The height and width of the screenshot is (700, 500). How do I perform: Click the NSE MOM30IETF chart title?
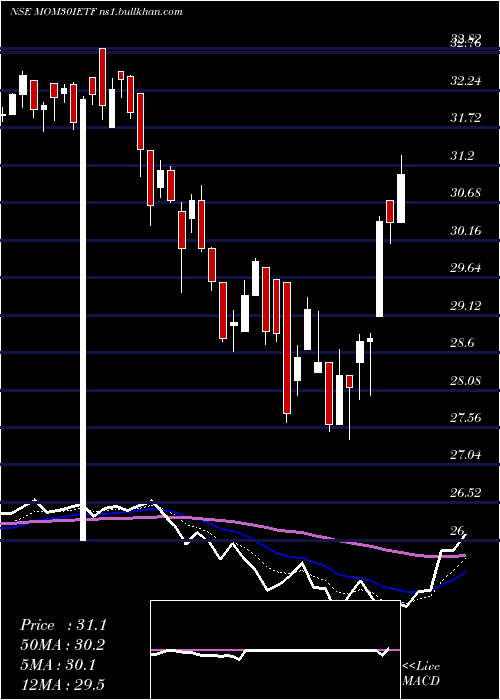pos(96,12)
